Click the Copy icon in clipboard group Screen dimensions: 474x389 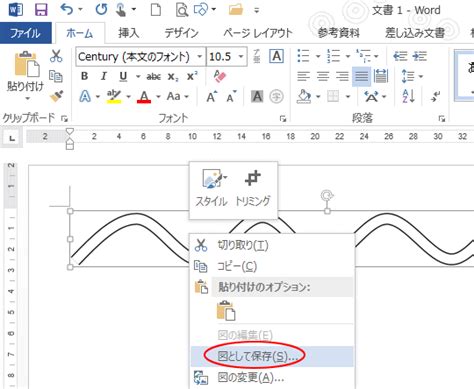coord(56,76)
